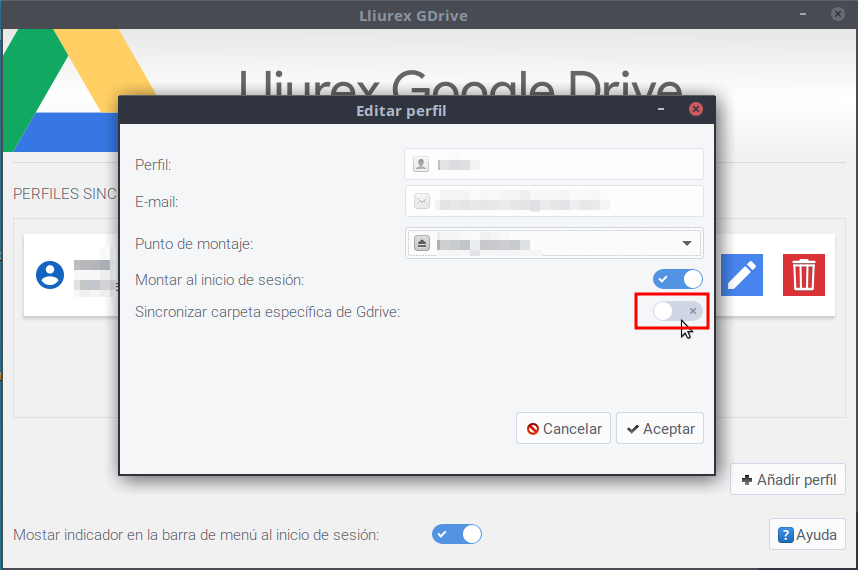The width and height of the screenshot is (858, 570).
Task: Click Cancelar button
Action: [563, 428]
